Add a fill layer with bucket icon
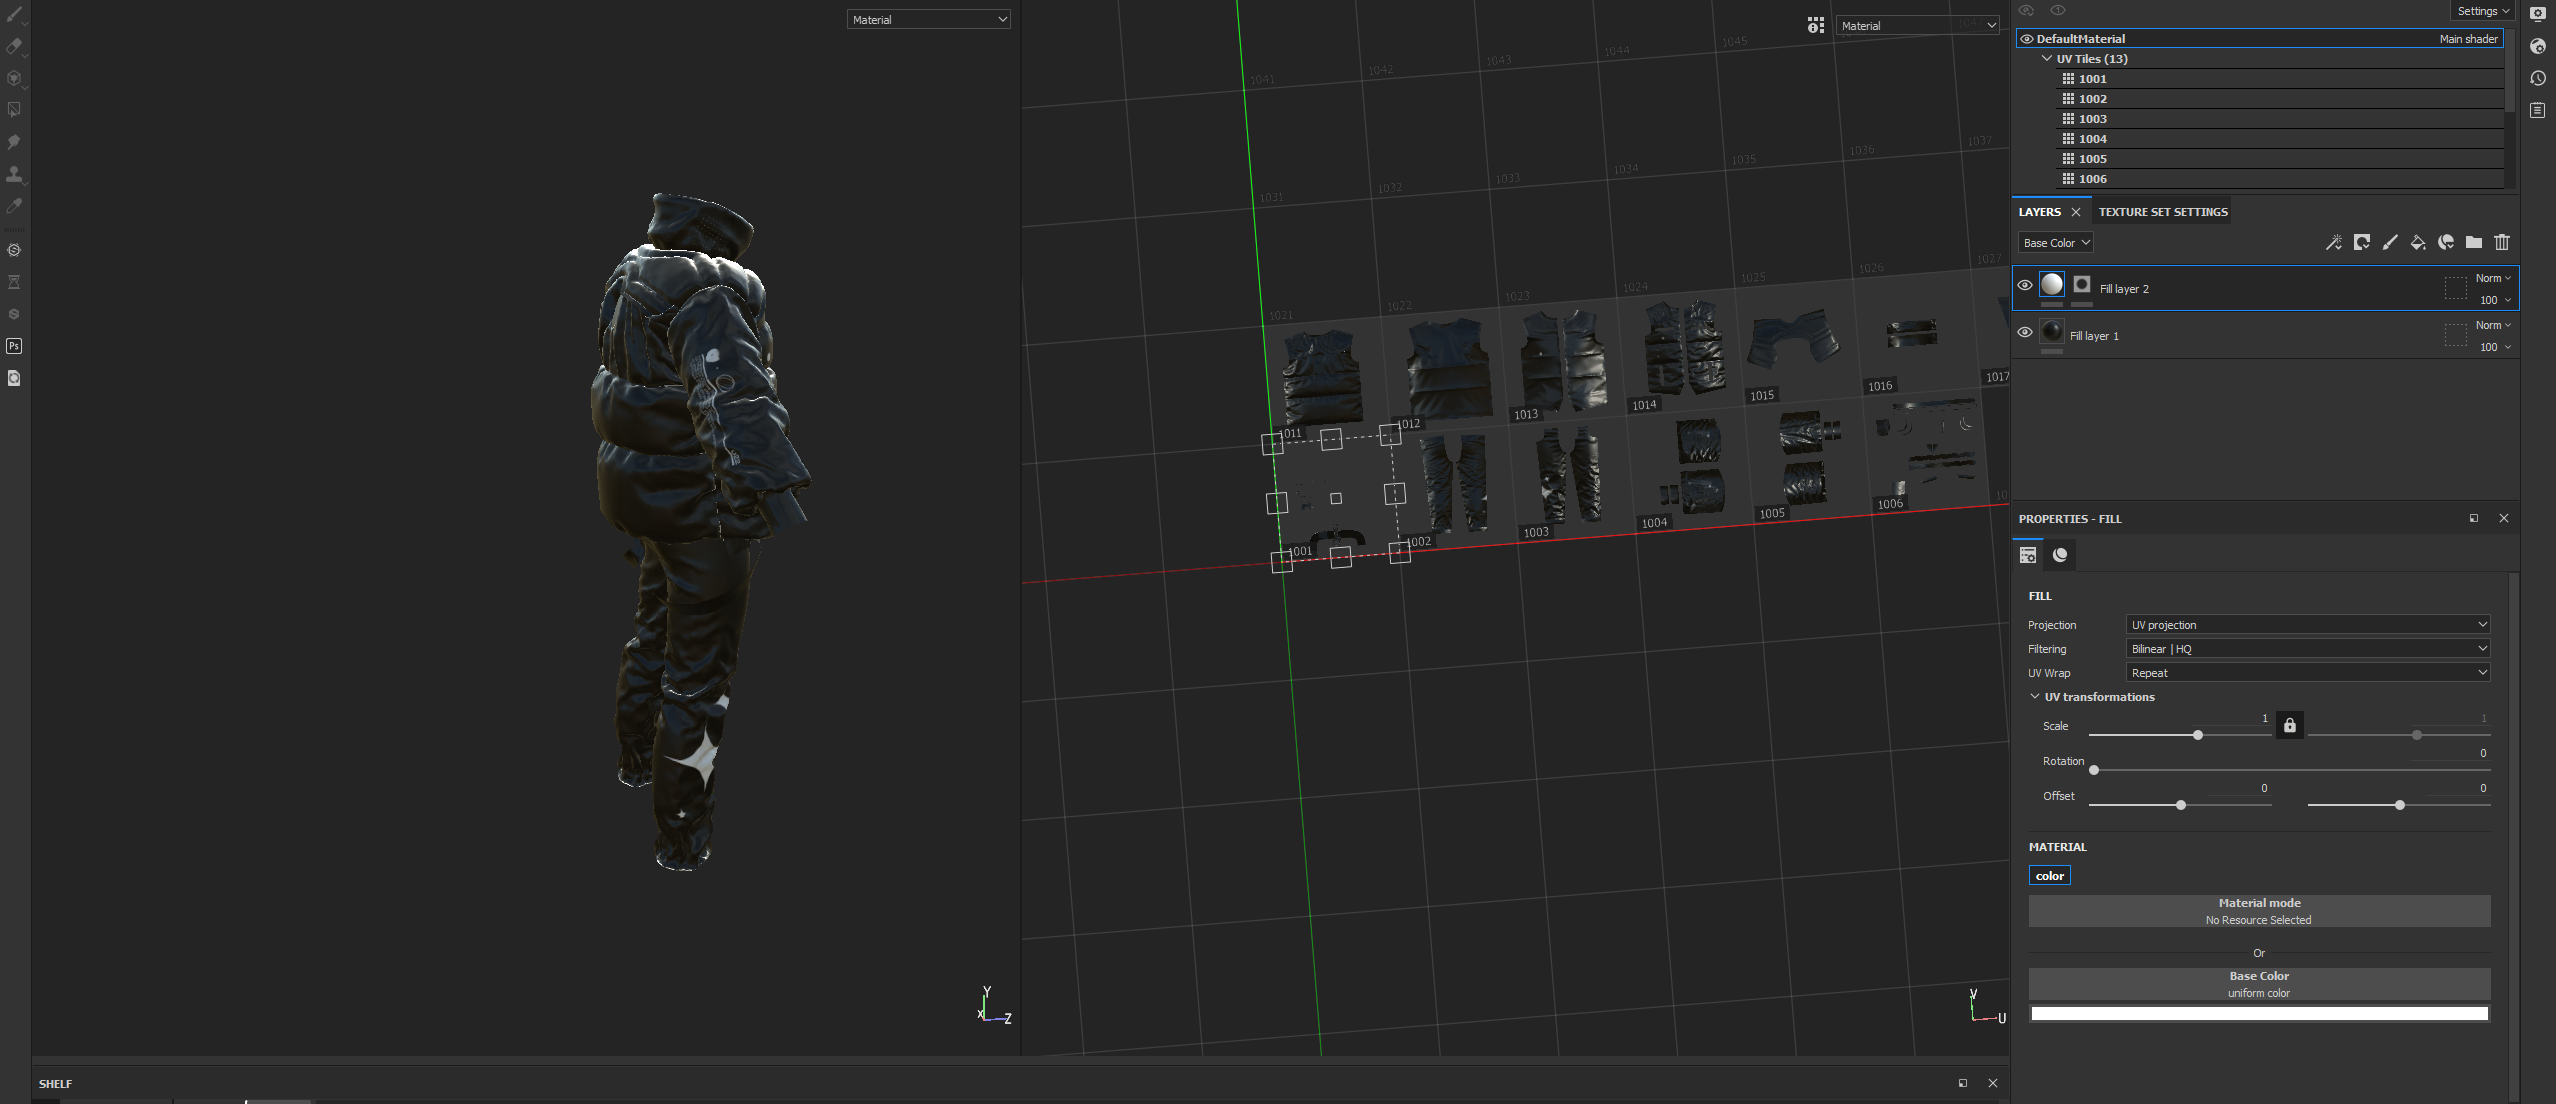The image size is (2556, 1104). [x=2417, y=242]
